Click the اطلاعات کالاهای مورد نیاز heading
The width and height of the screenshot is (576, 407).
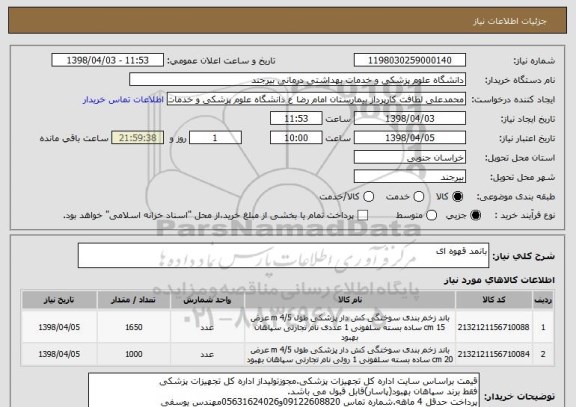[x=499, y=280]
